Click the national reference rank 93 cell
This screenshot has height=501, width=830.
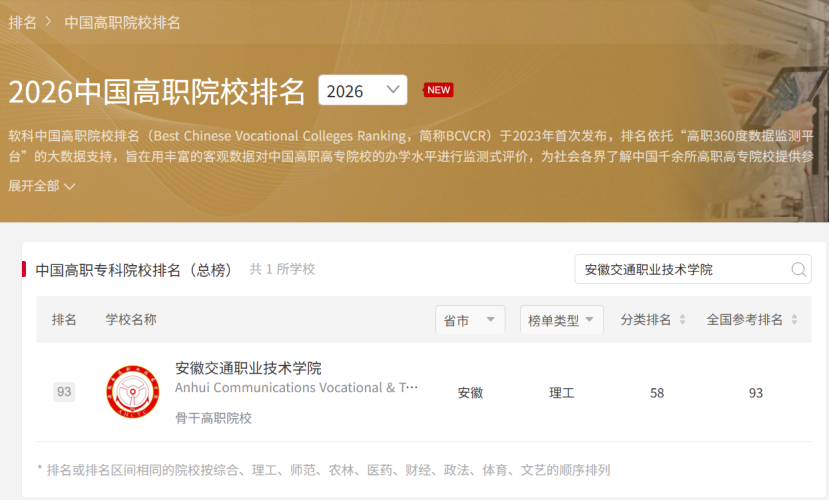click(755, 393)
